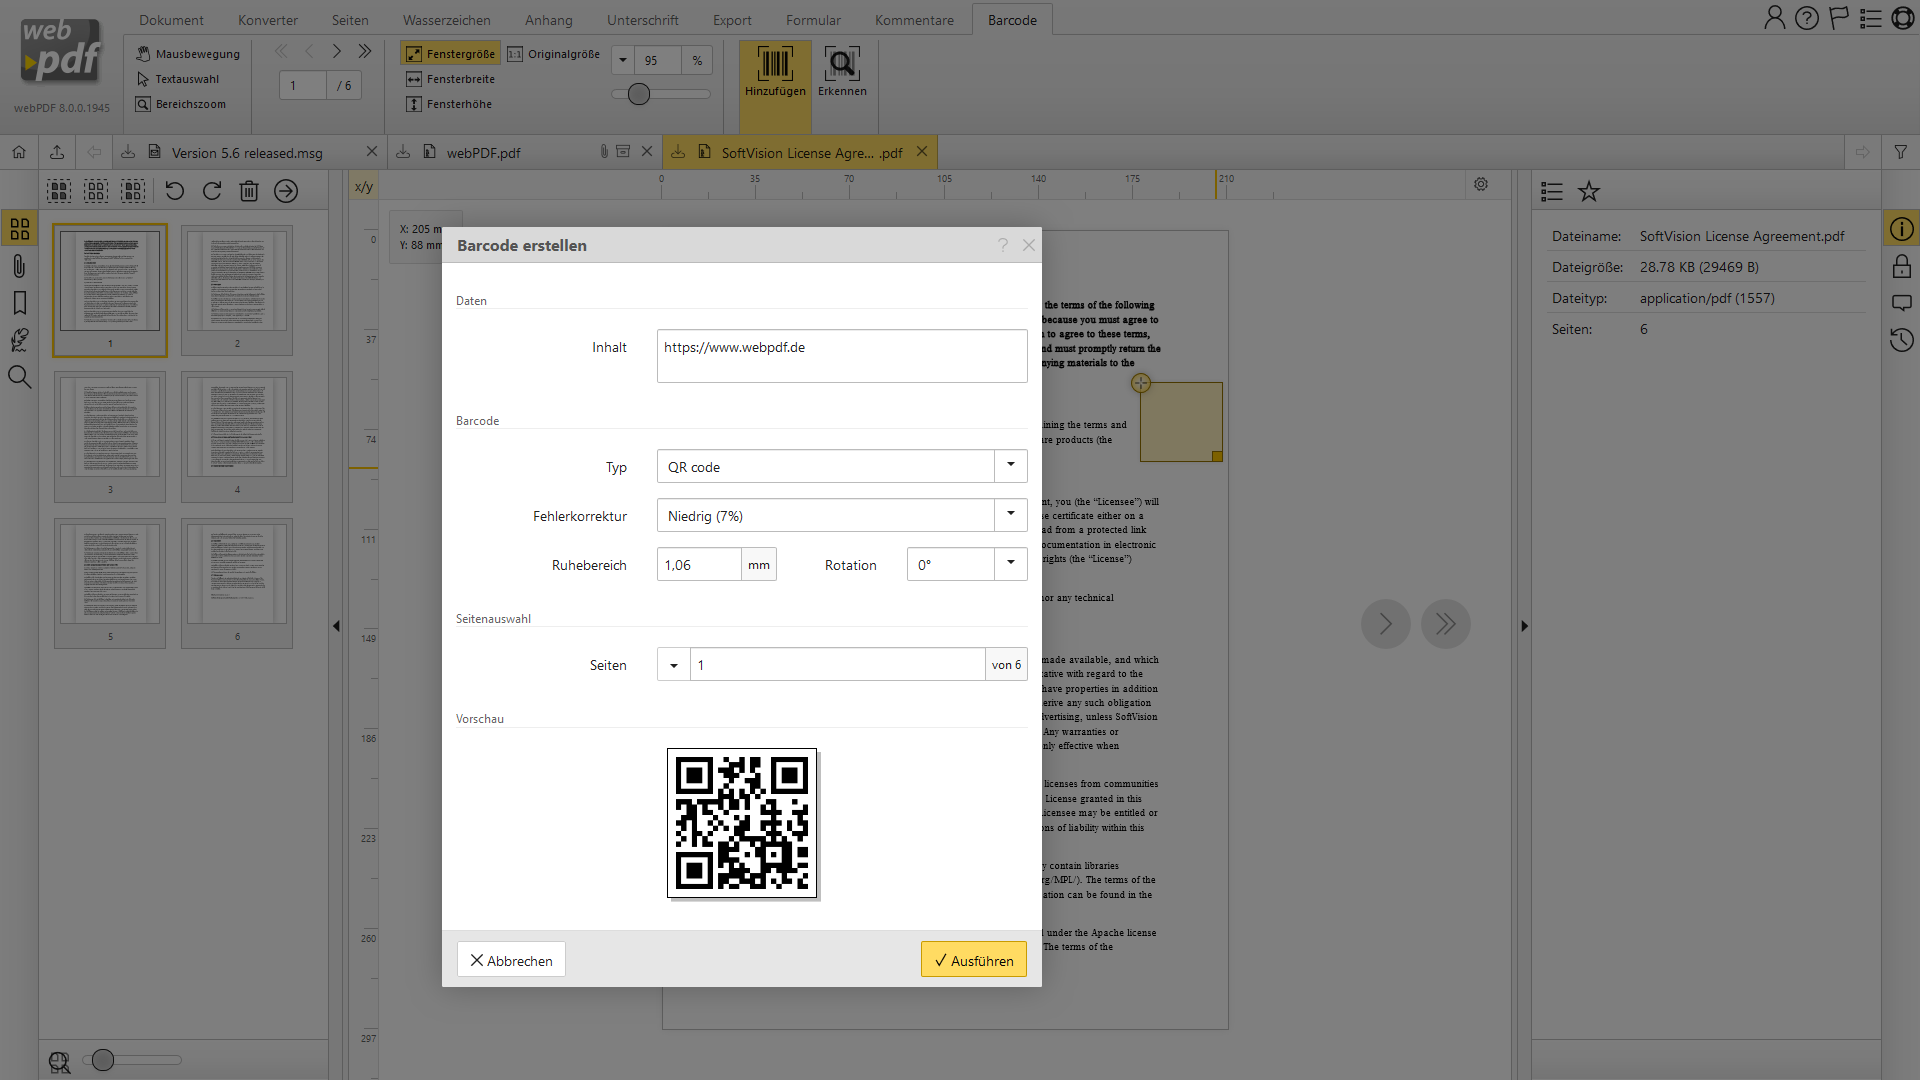
Task: Open the attachments paperclip sidebar panel
Action: (x=19, y=266)
